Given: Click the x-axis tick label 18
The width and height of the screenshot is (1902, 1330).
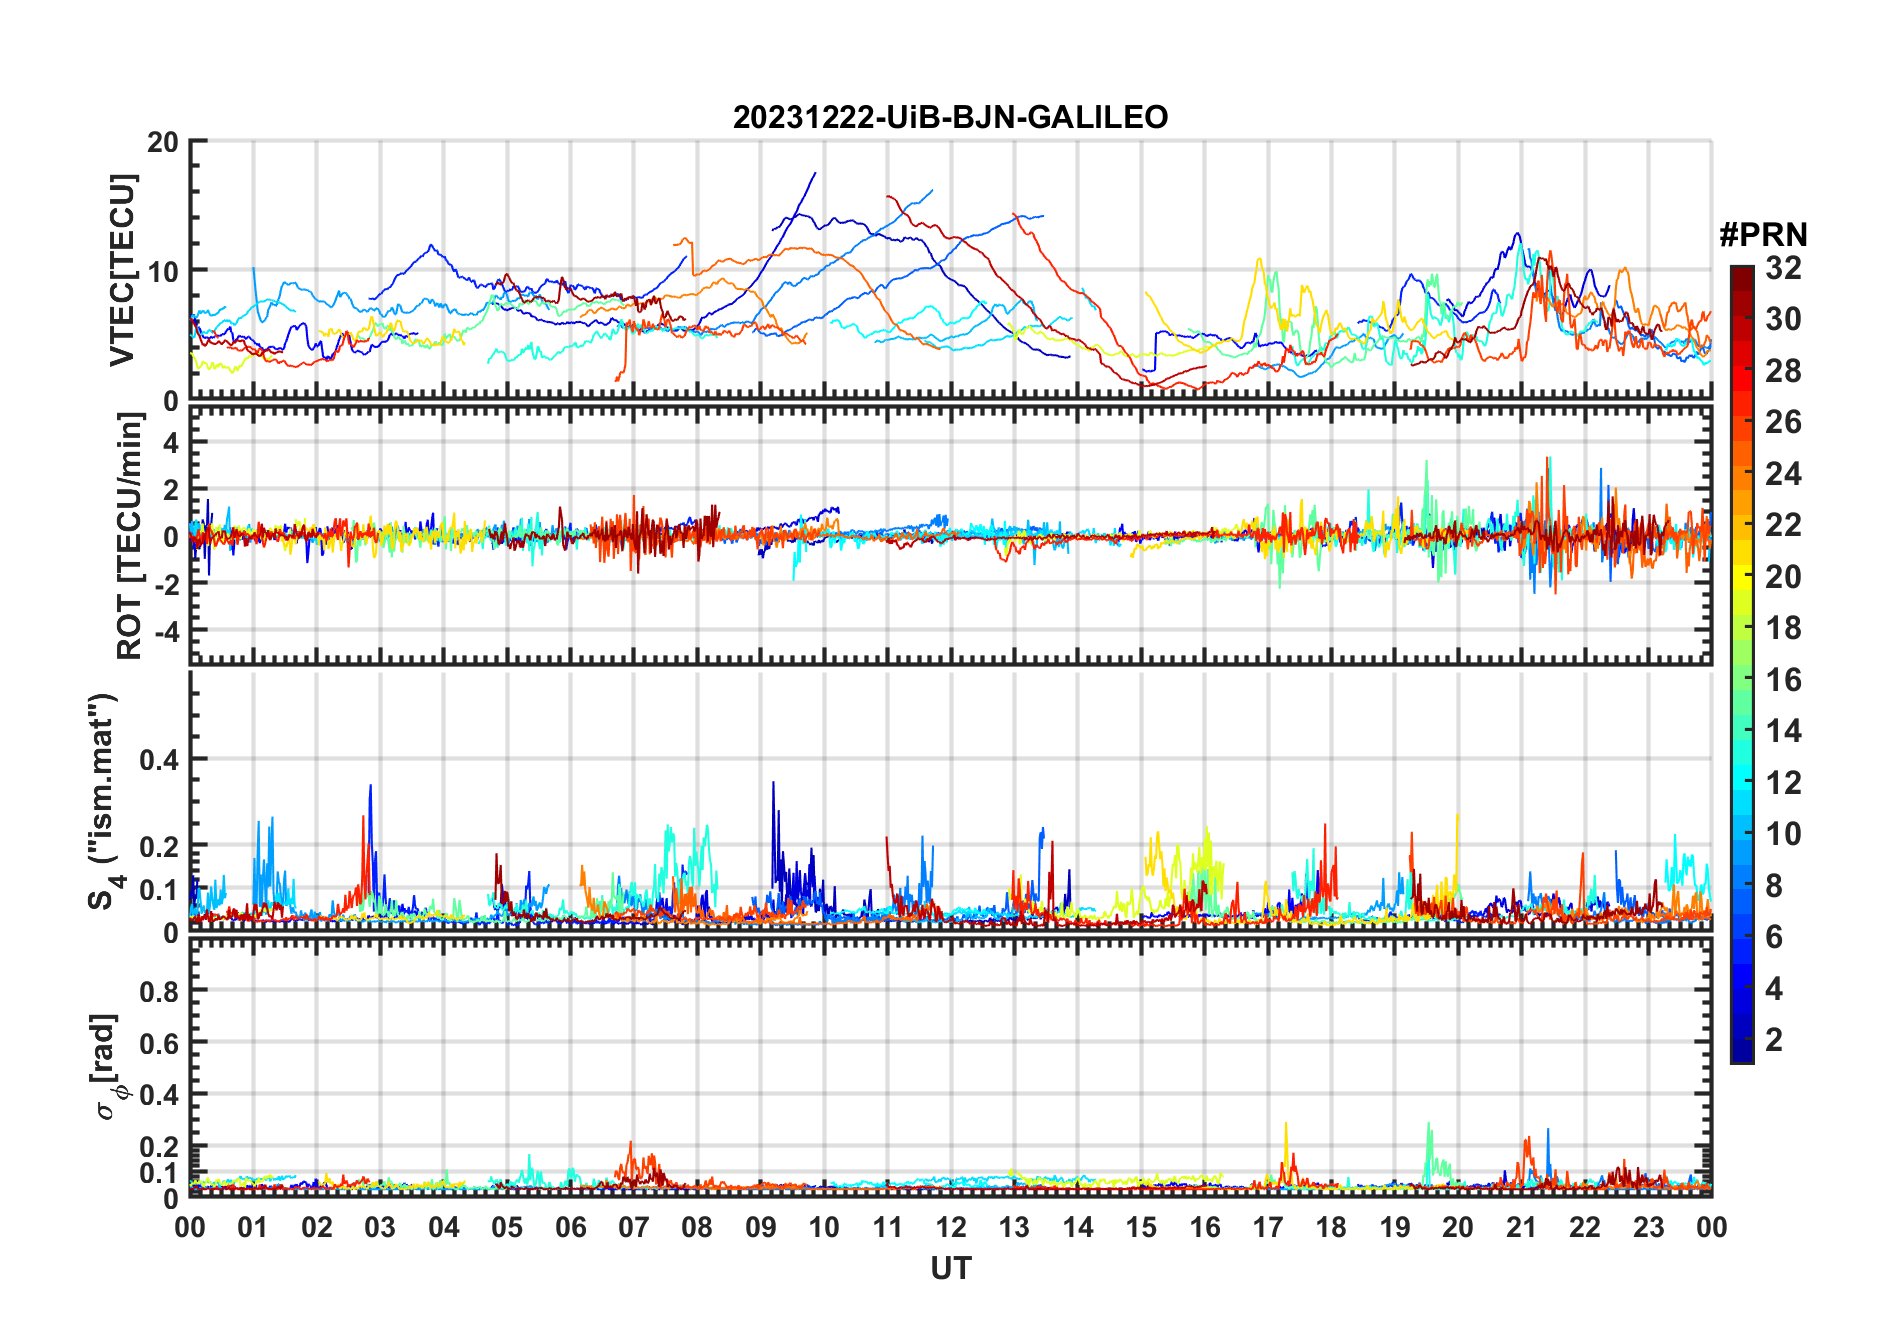Looking at the screenshot, I should point(1331,1227).
